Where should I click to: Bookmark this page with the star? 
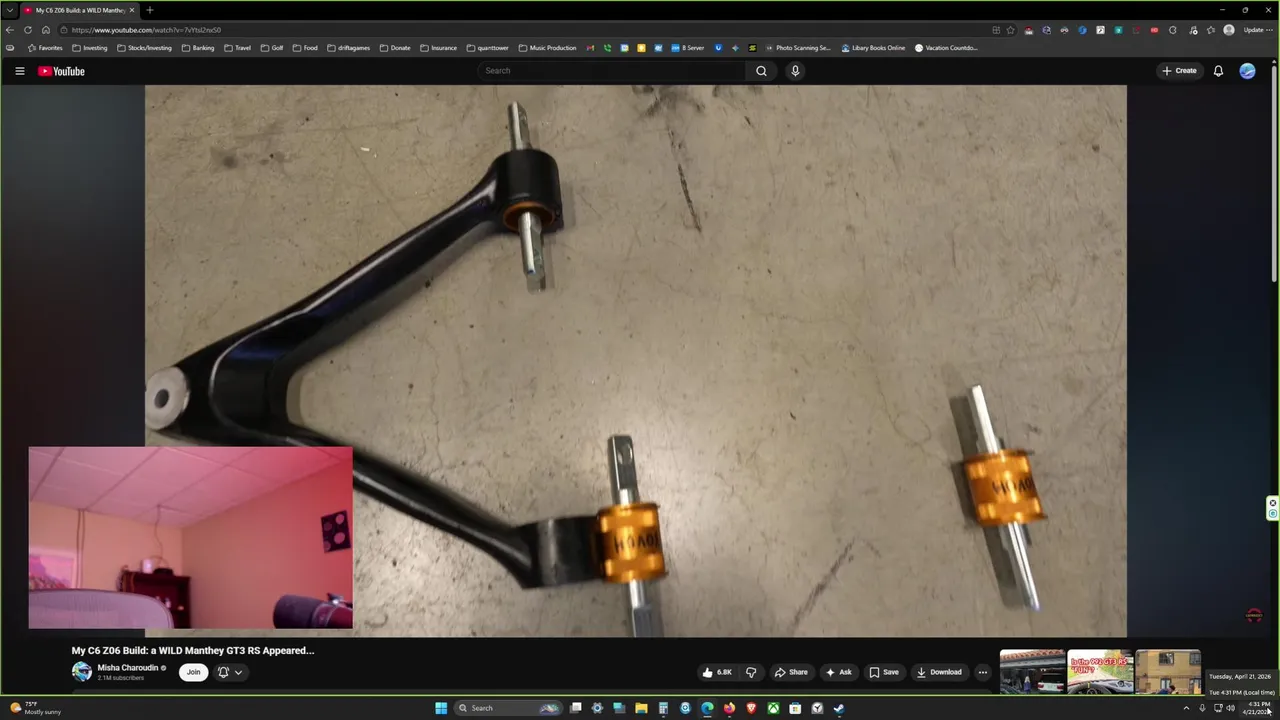tap(1010, 30)
